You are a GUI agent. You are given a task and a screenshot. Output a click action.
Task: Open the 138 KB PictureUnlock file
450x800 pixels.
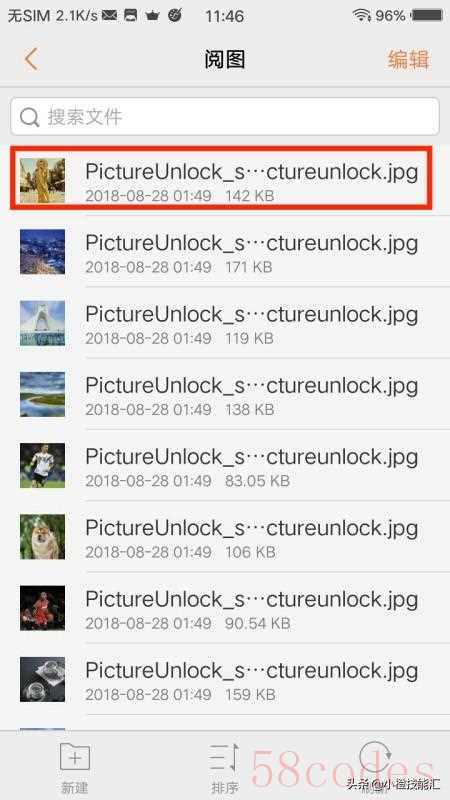point(225,394)
